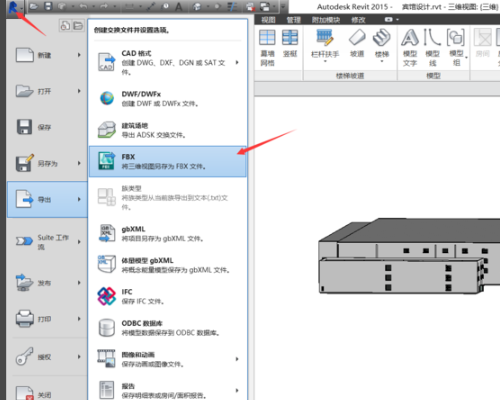Choose ODBC 数据库 export option
The height and width of the screenshot is (400, 500).
(x=168, y=328)
